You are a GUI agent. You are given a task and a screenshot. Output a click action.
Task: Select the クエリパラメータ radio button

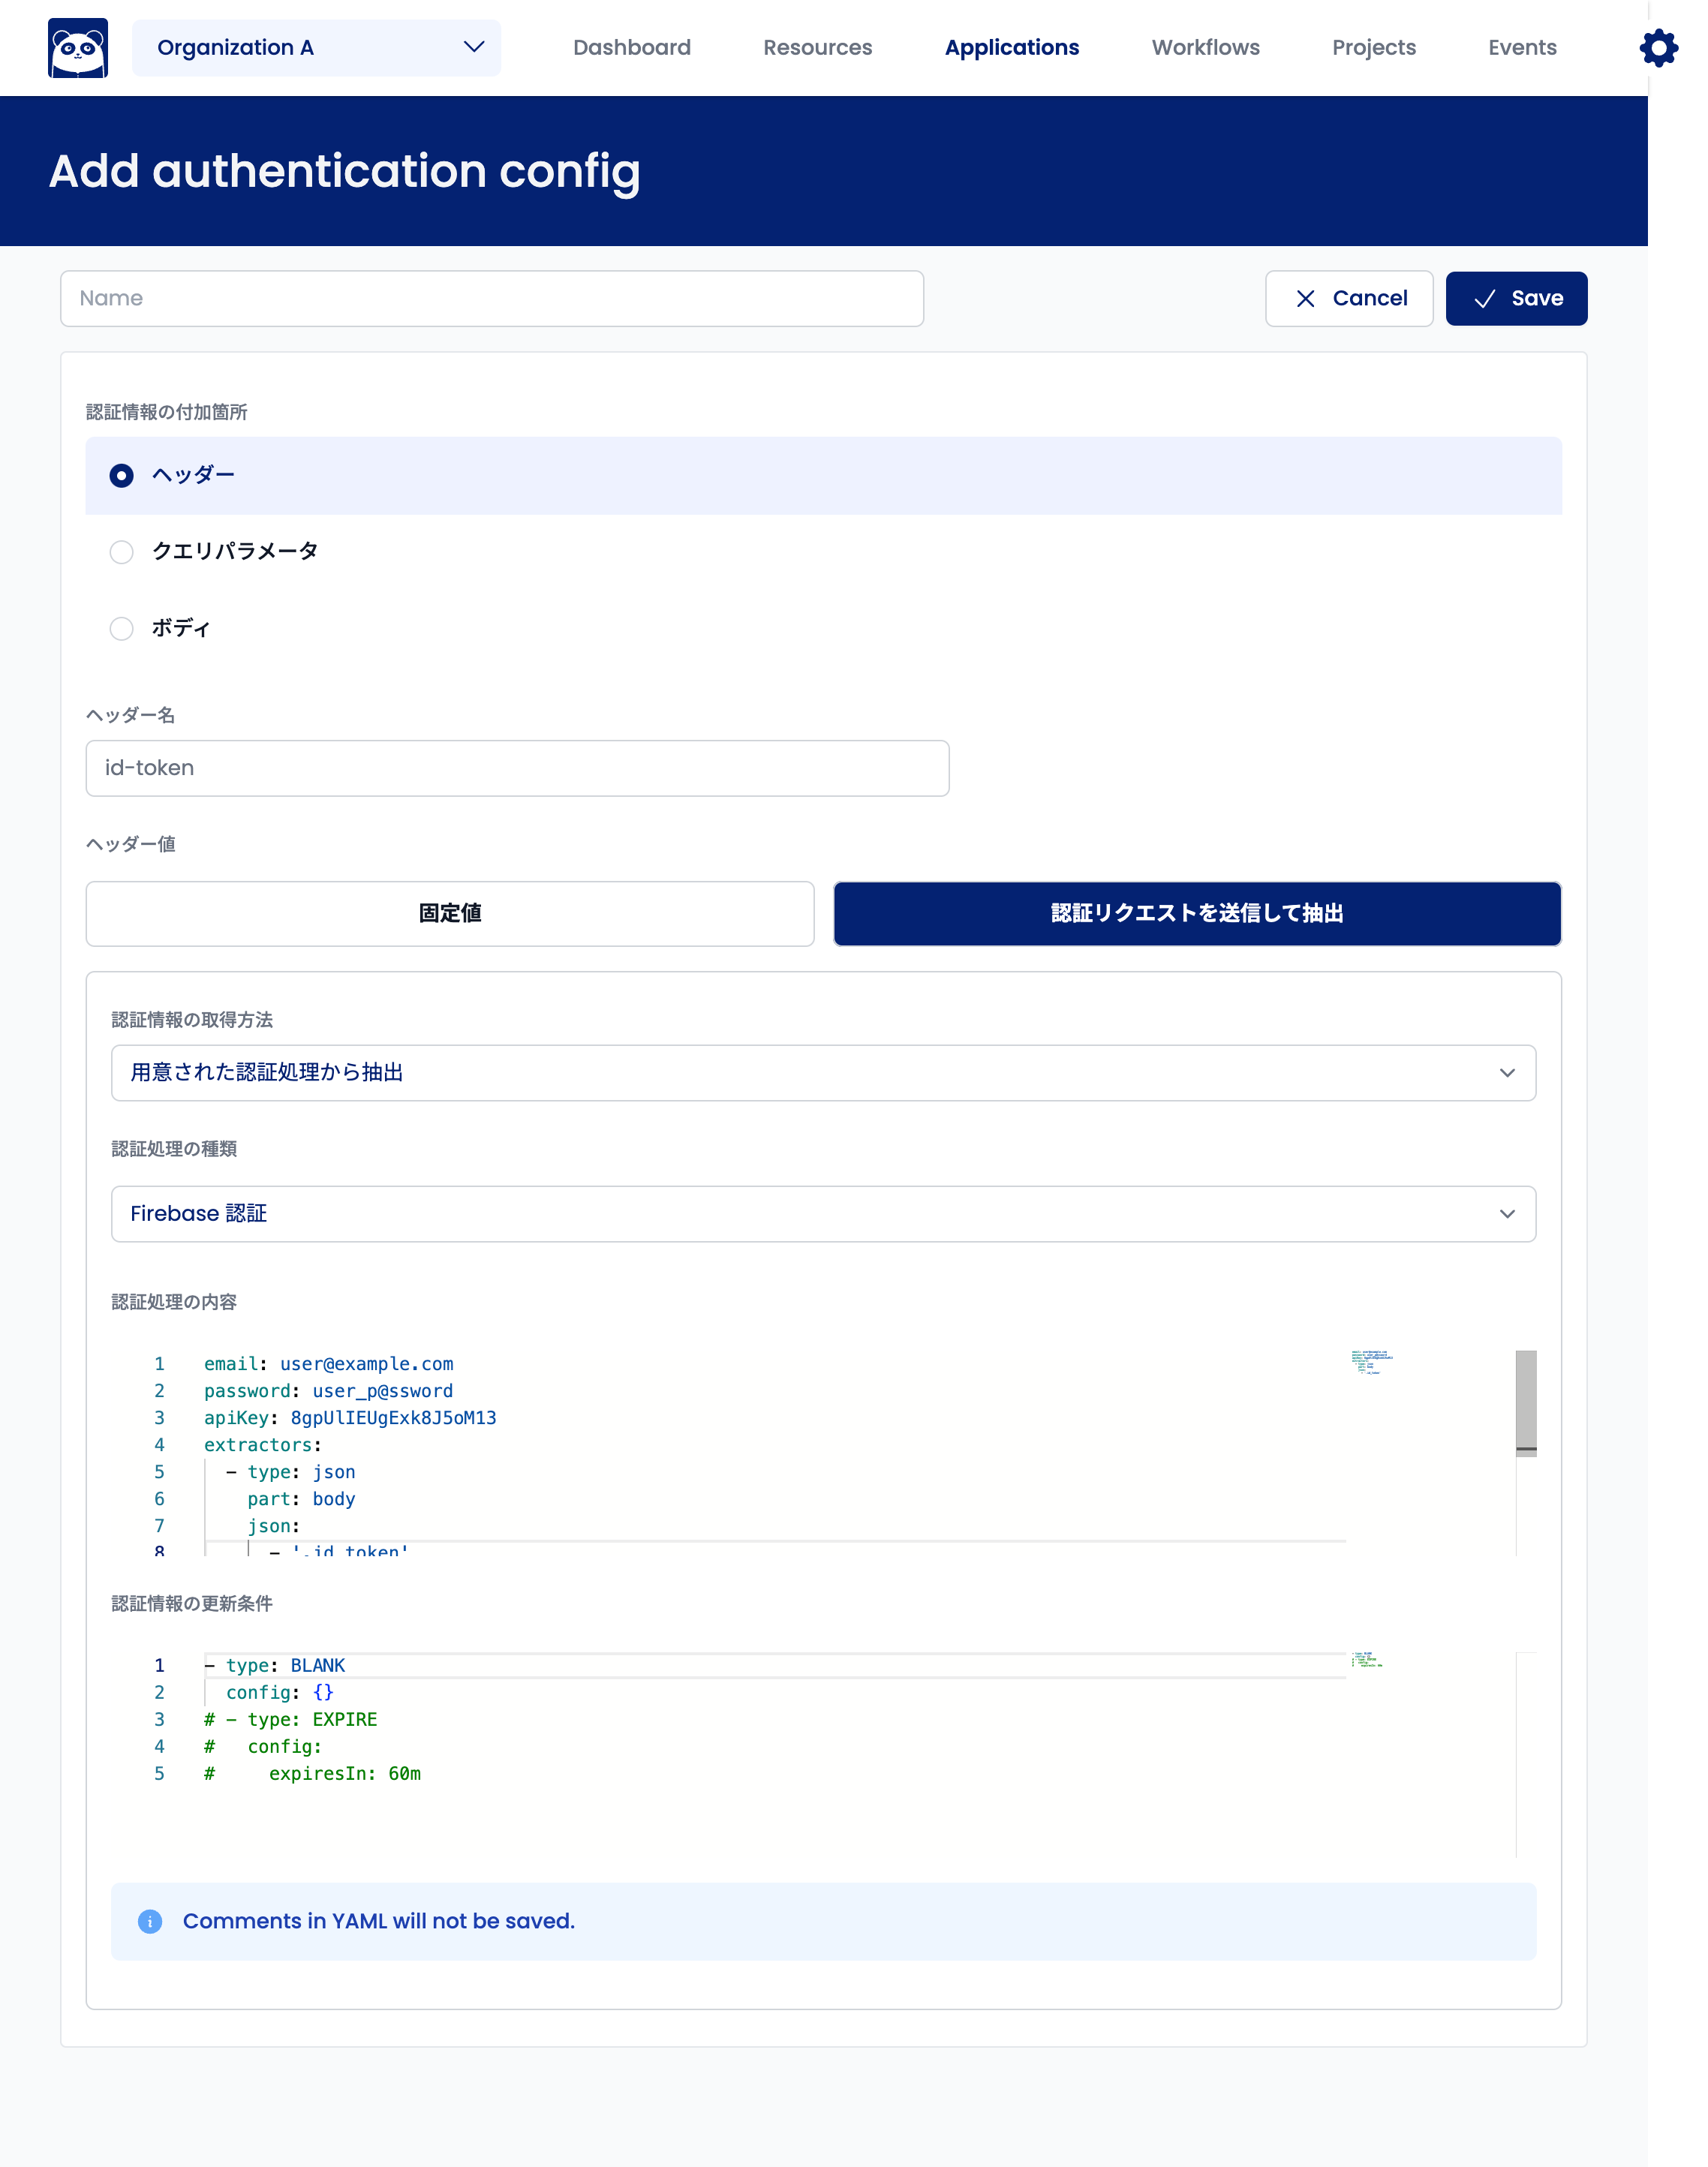pos(122,551)
